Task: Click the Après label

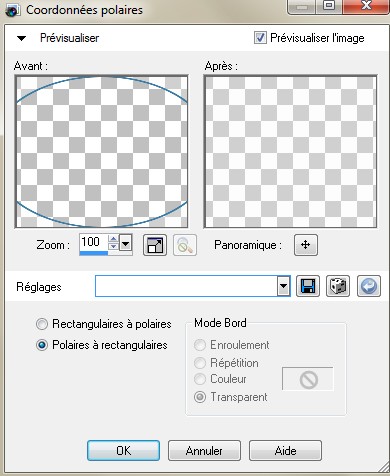Action: tap(221, 66)
